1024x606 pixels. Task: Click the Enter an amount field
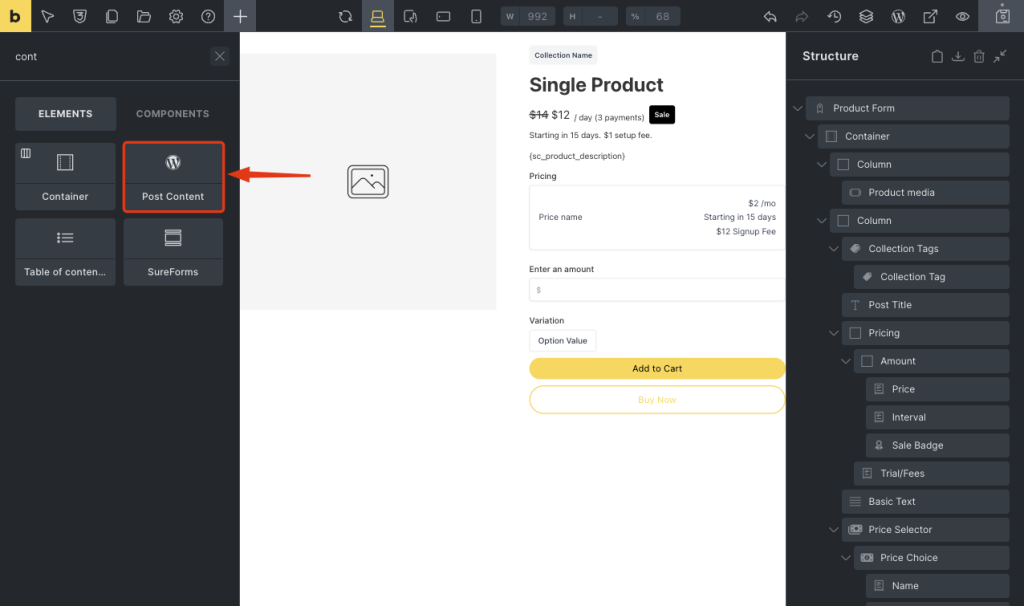tap(657, 290)
